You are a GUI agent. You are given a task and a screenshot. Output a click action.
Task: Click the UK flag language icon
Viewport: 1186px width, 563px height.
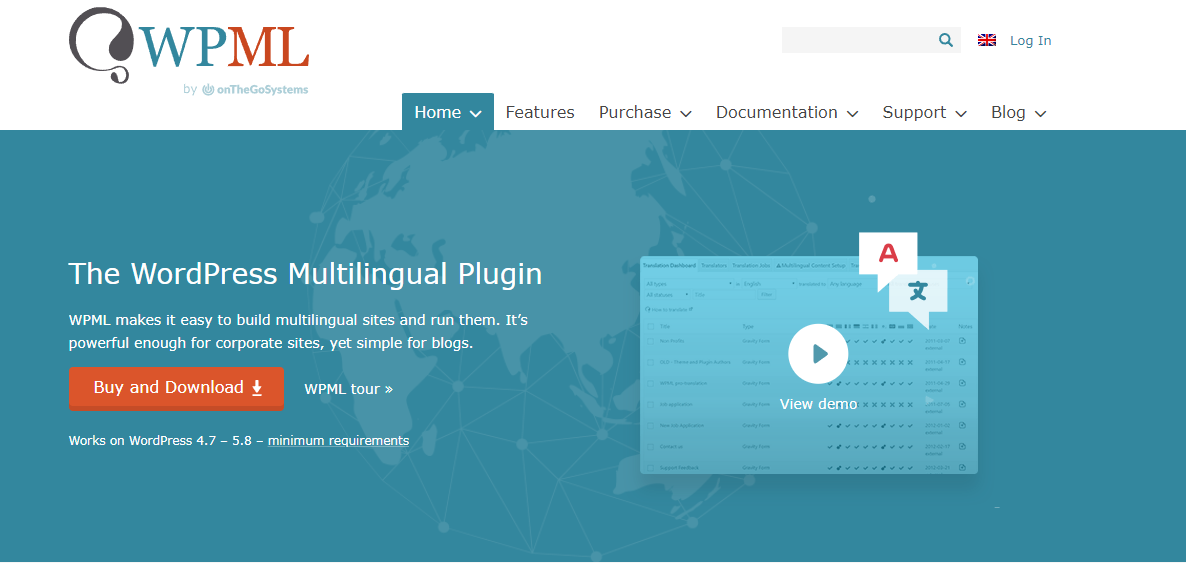click(986, 41)
